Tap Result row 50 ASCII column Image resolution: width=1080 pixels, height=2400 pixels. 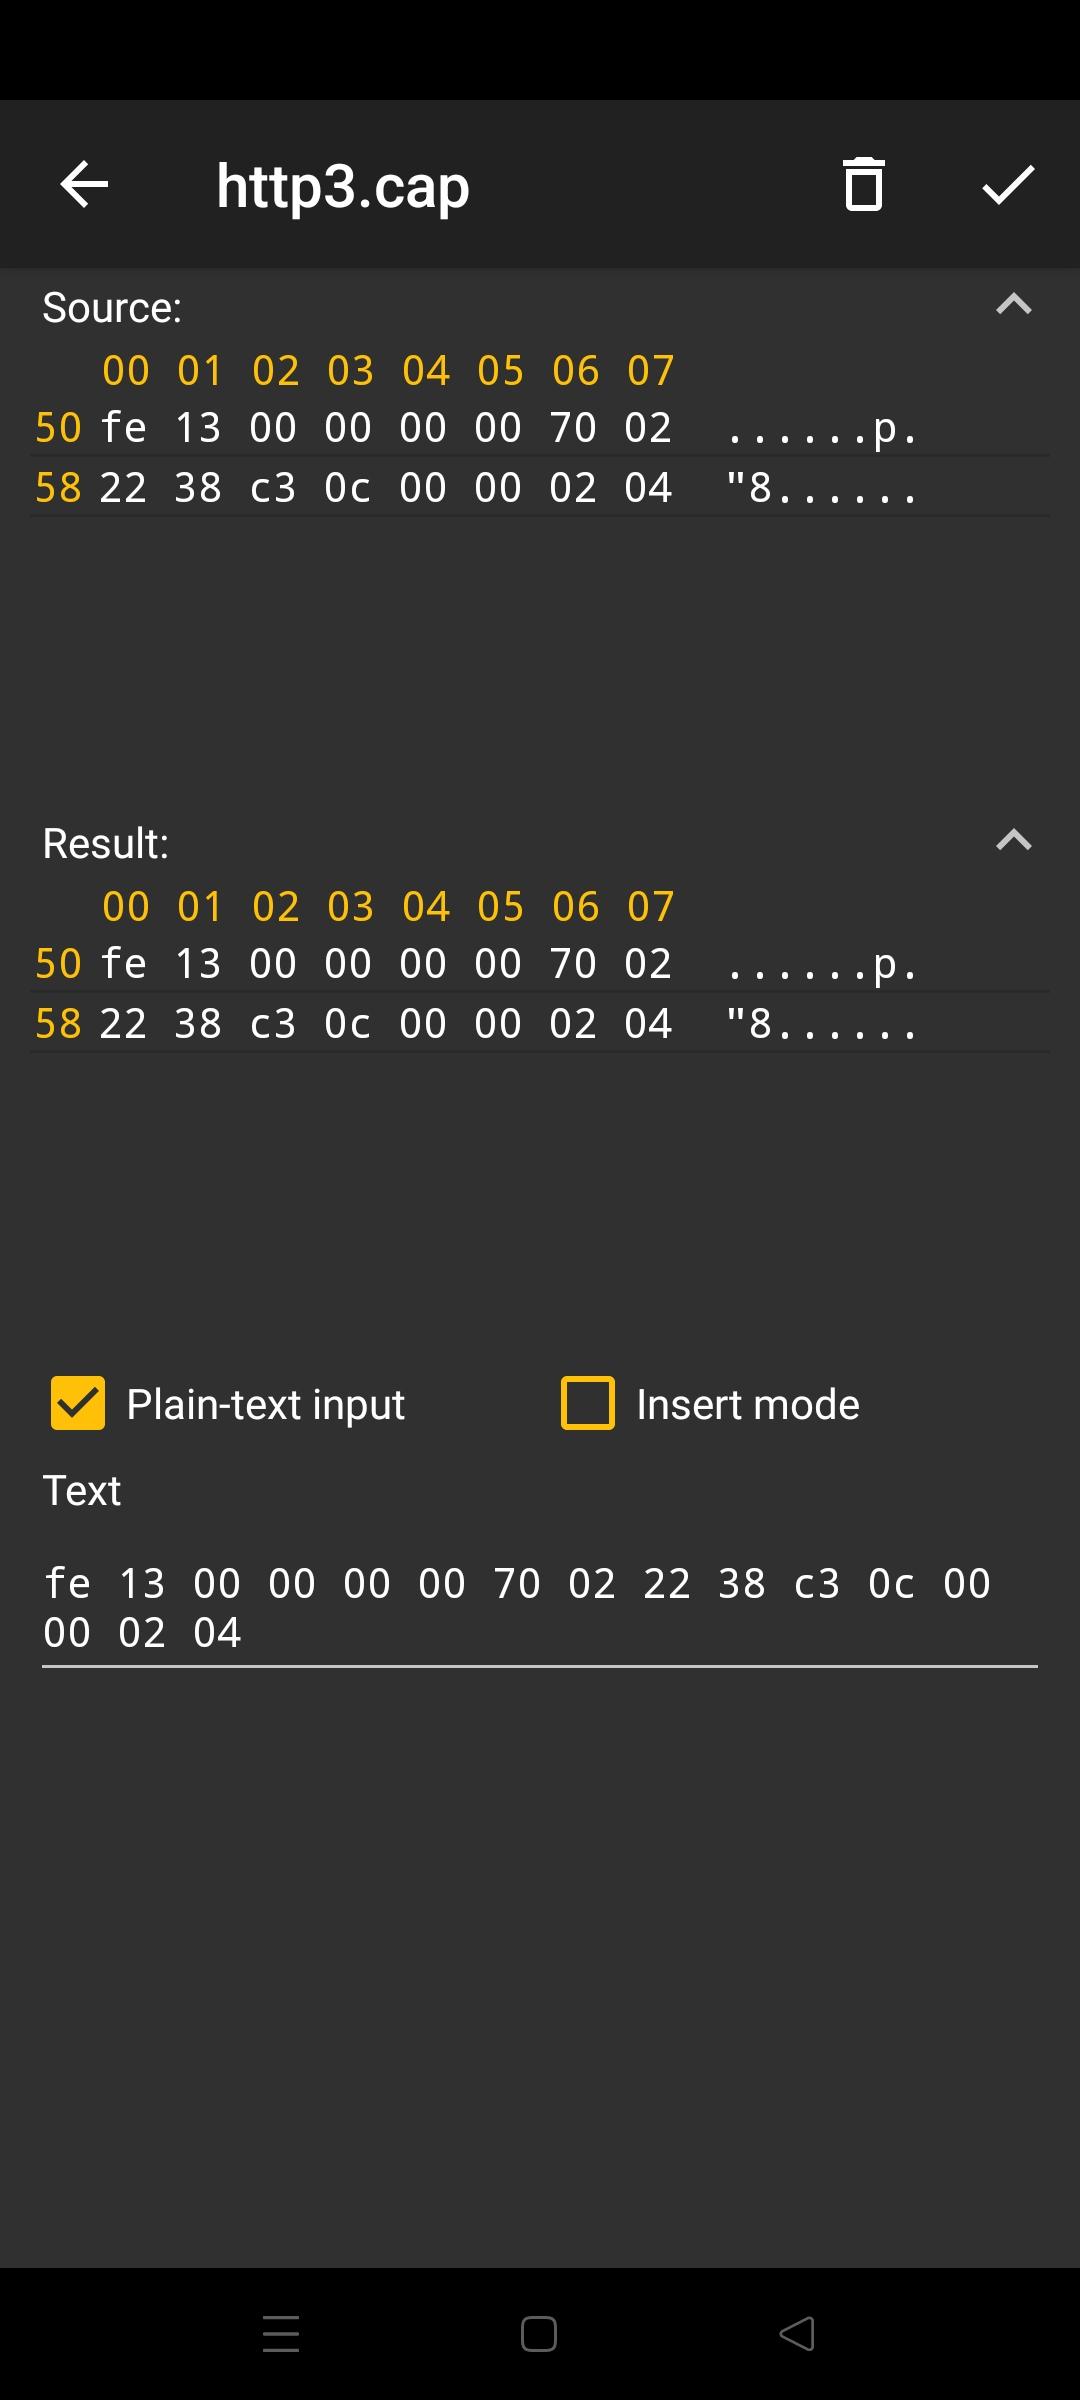pos(820,964)
